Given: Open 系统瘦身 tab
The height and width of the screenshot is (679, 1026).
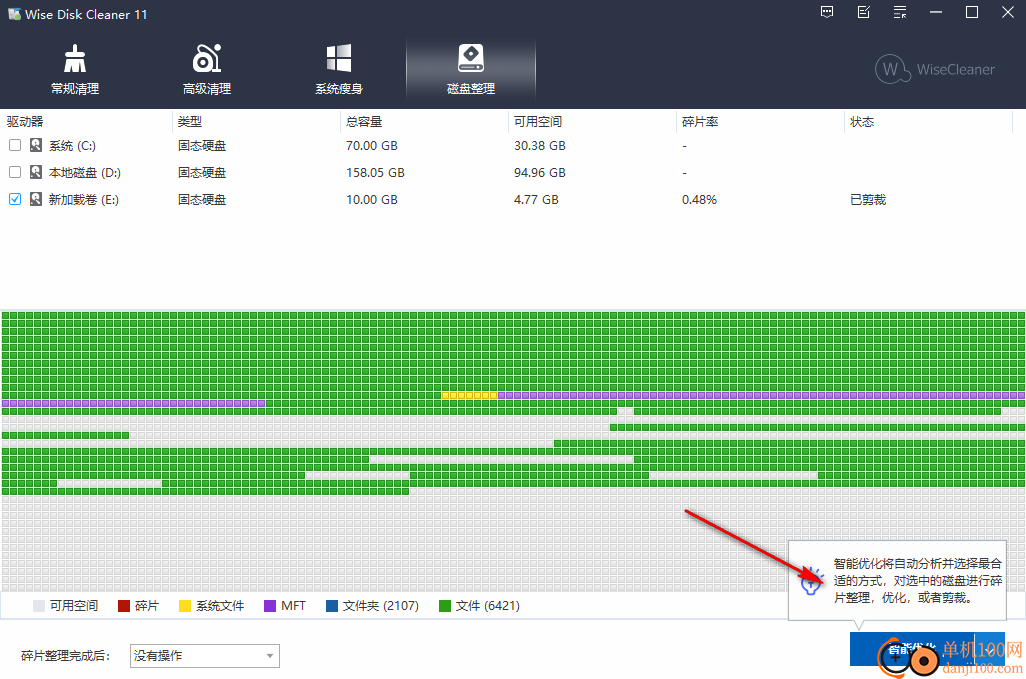Looking at the screenshot, I should 339,70.
